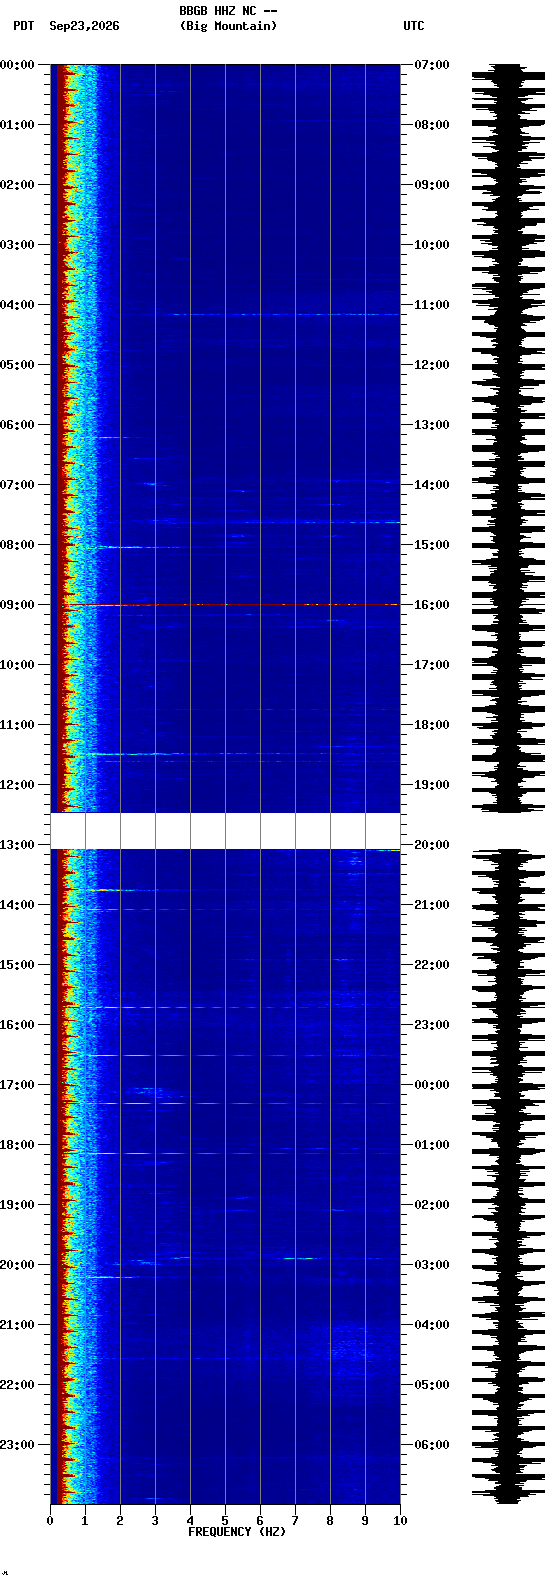The height and width of the screenshot is (1584, 552).
Task: Click the 6 Hz frequency tick label
Action: point(260,1521)
